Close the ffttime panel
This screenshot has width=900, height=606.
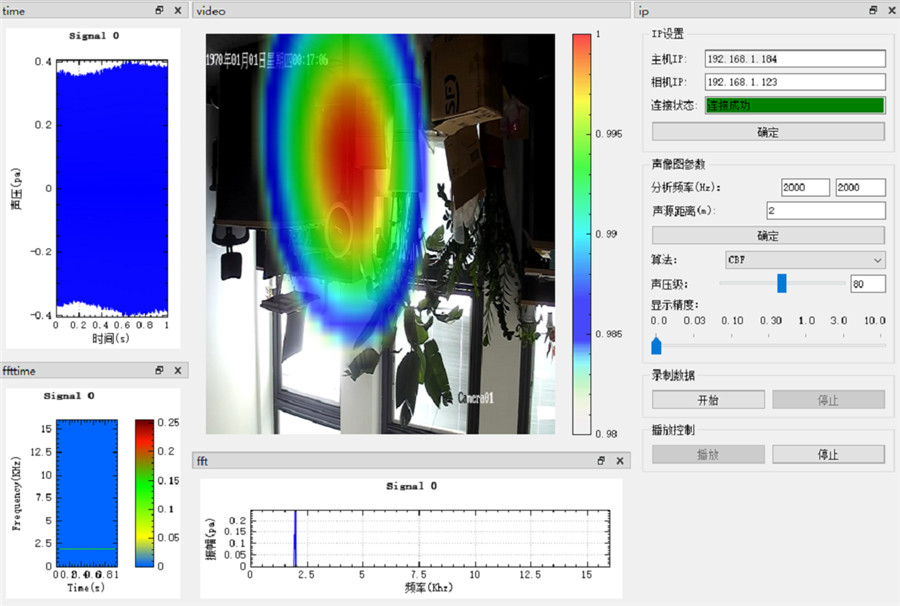pyautogui.click(x=178, y=371)
